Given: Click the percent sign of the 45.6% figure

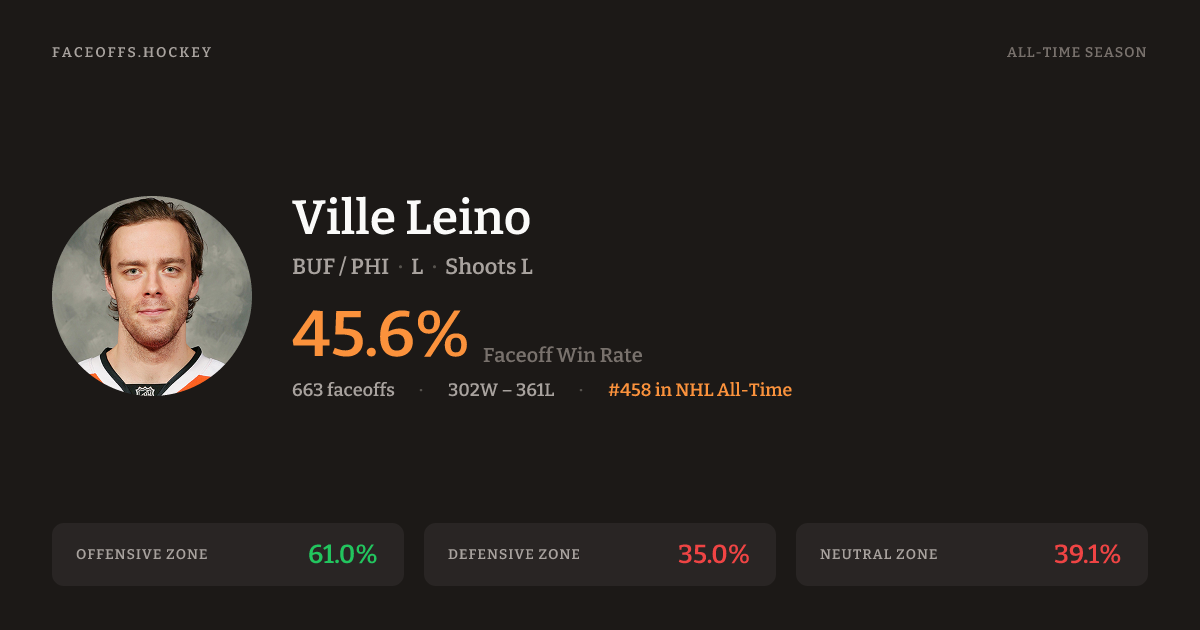Looking at the screenshot, I should coord(441,334).
